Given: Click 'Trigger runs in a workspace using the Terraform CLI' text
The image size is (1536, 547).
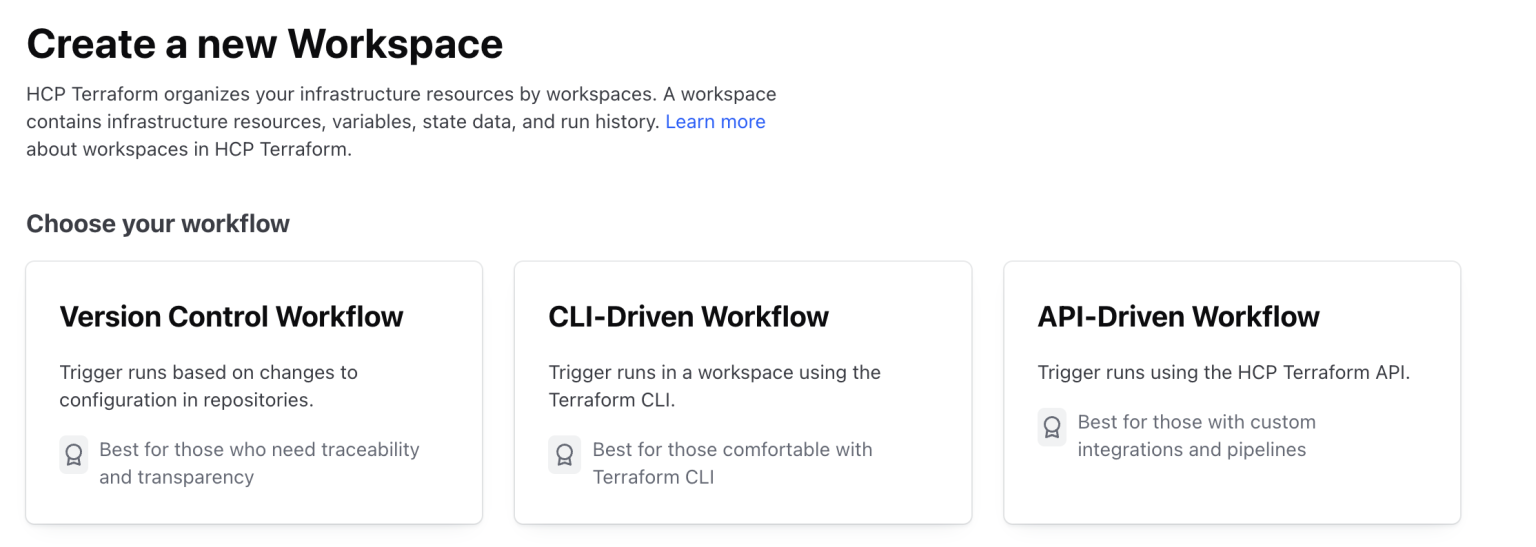Looking at the screenshot, I should [x=715, y=386].
